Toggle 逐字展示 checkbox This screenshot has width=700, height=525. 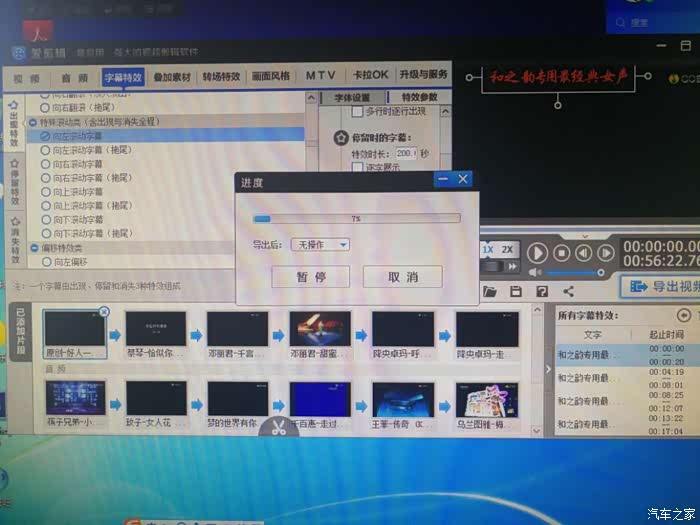point(357,167)
